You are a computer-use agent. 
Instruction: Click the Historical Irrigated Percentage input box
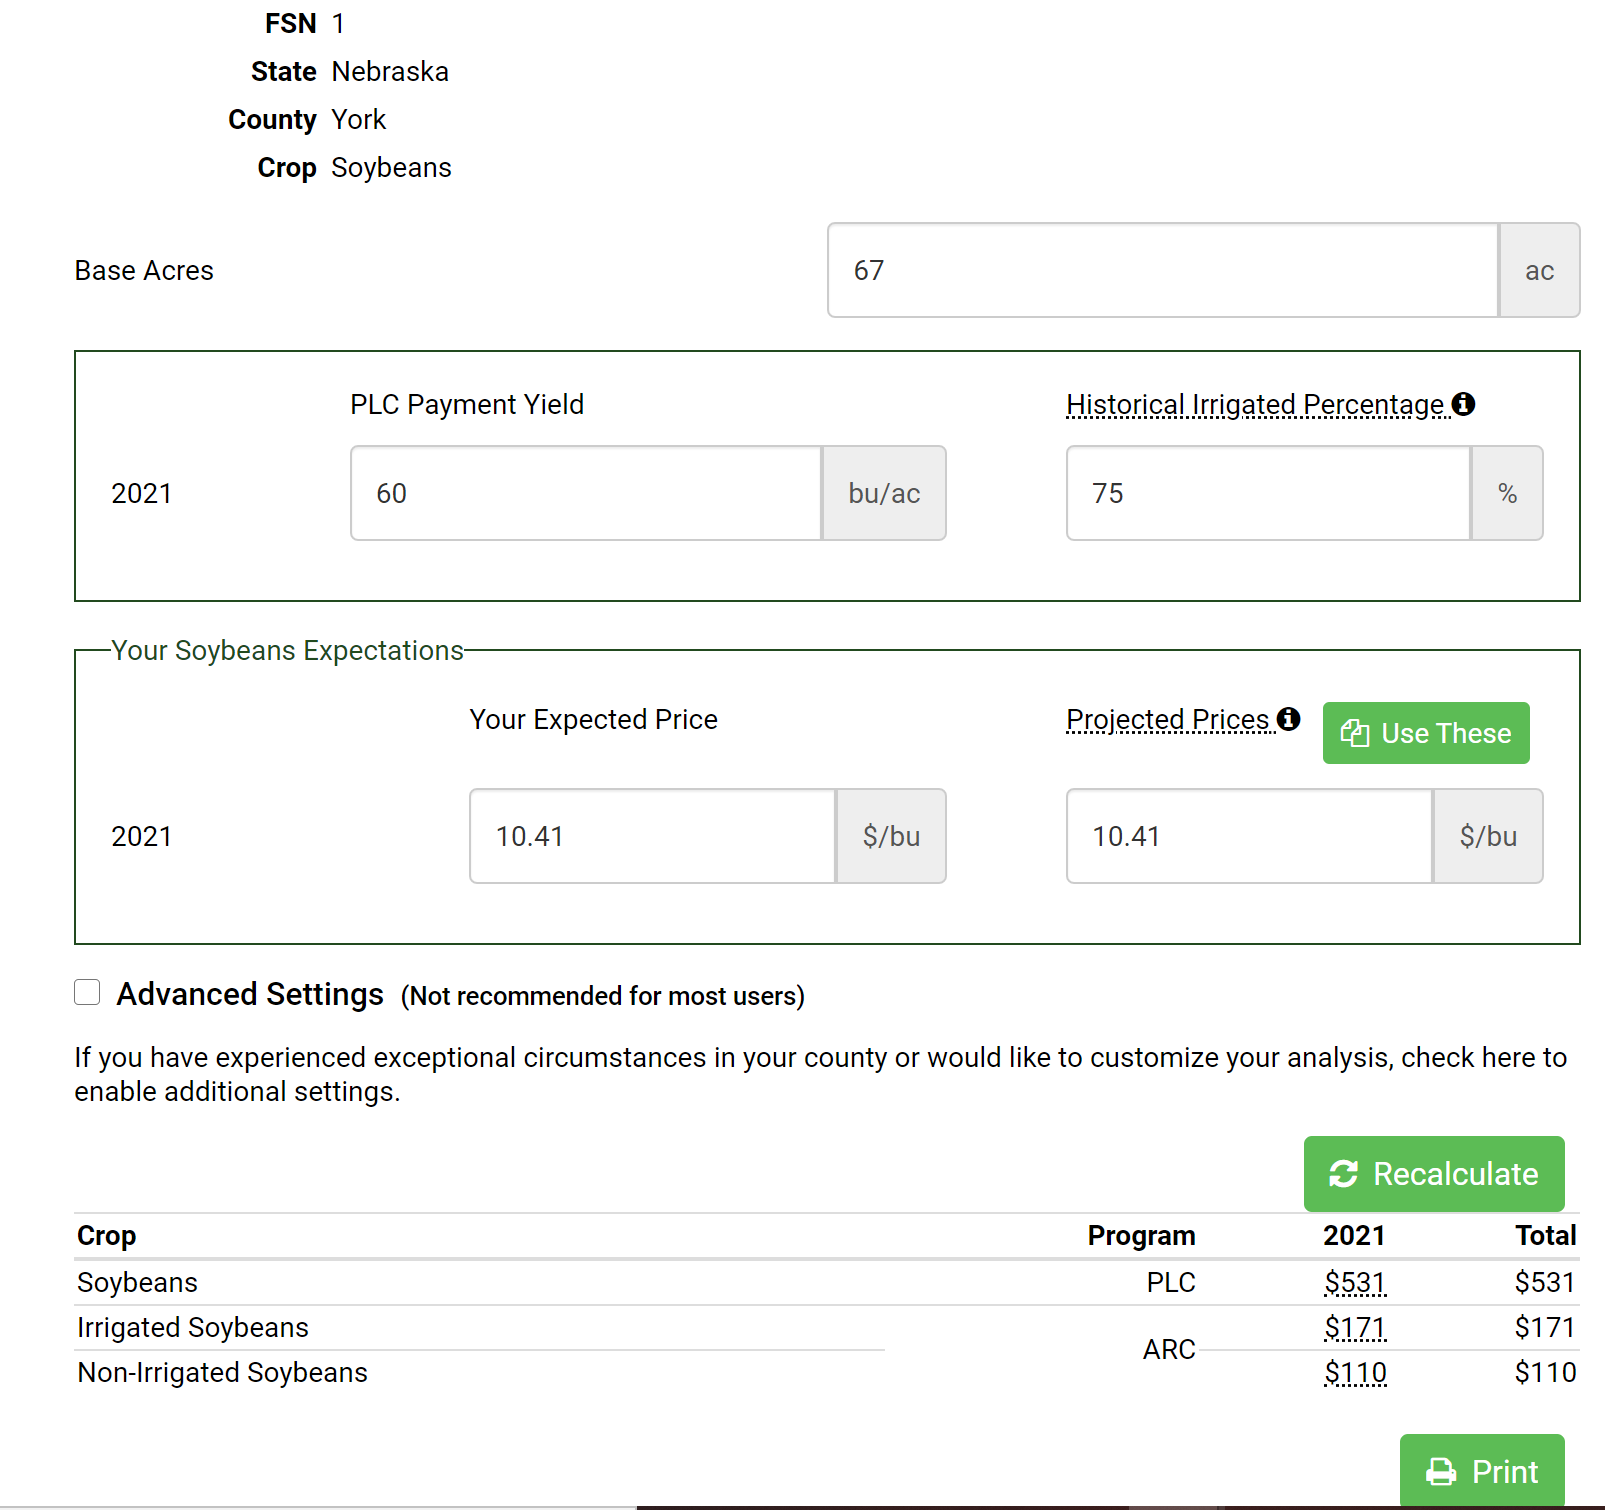click(1267, 493)
